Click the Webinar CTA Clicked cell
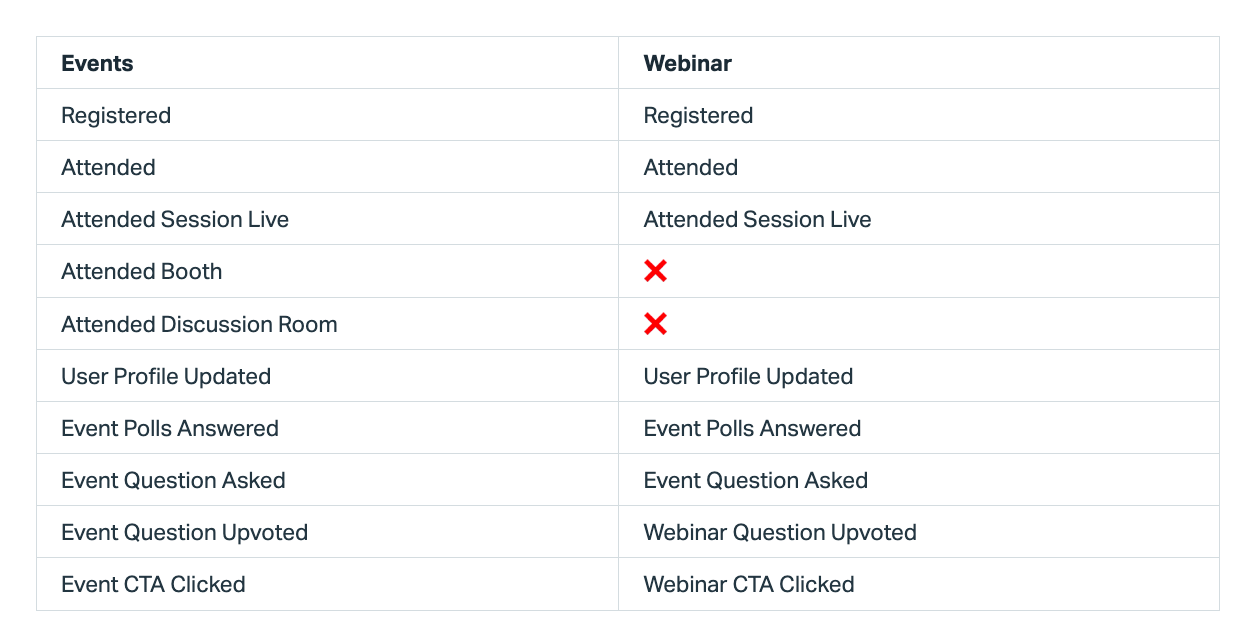Image resolution: width=1240 pixels, height=628 pixels. [749, 584]
